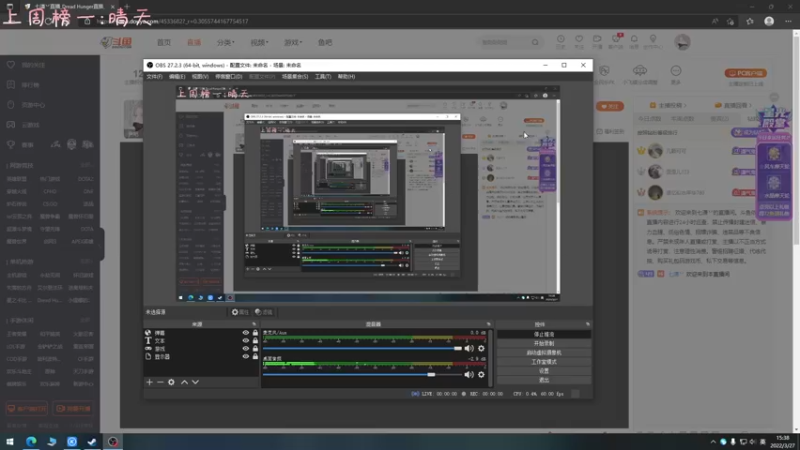Open advanced audio gear for 麦克风/Aux

click(x=481, y=348)
